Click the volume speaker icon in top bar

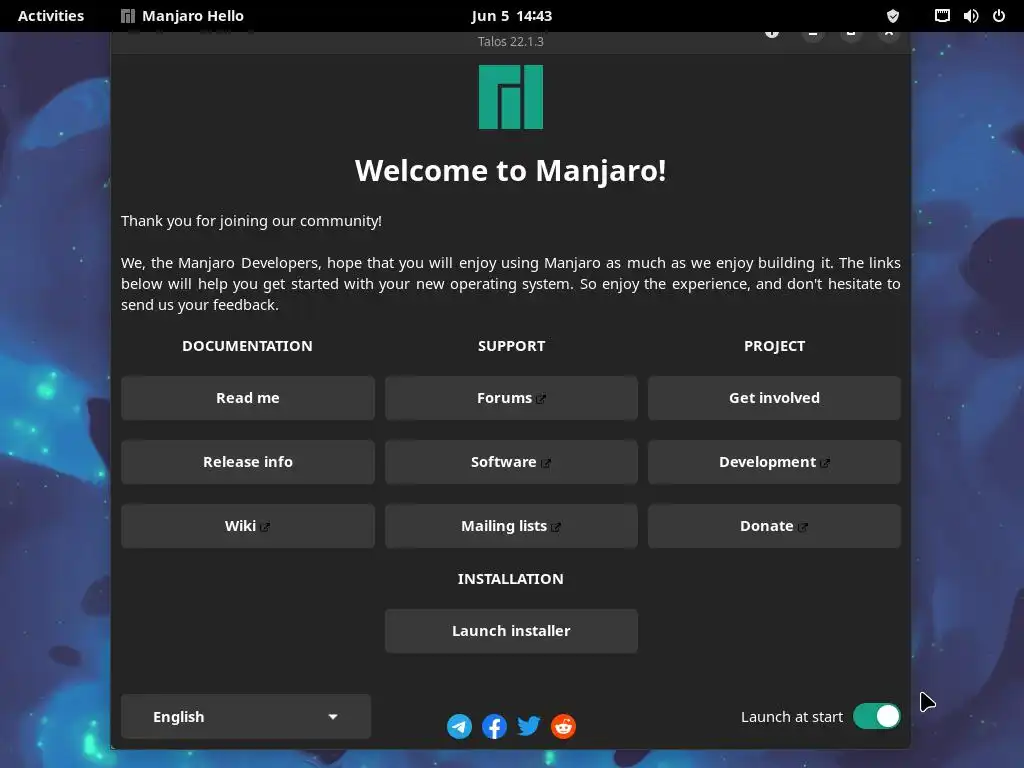970,16
